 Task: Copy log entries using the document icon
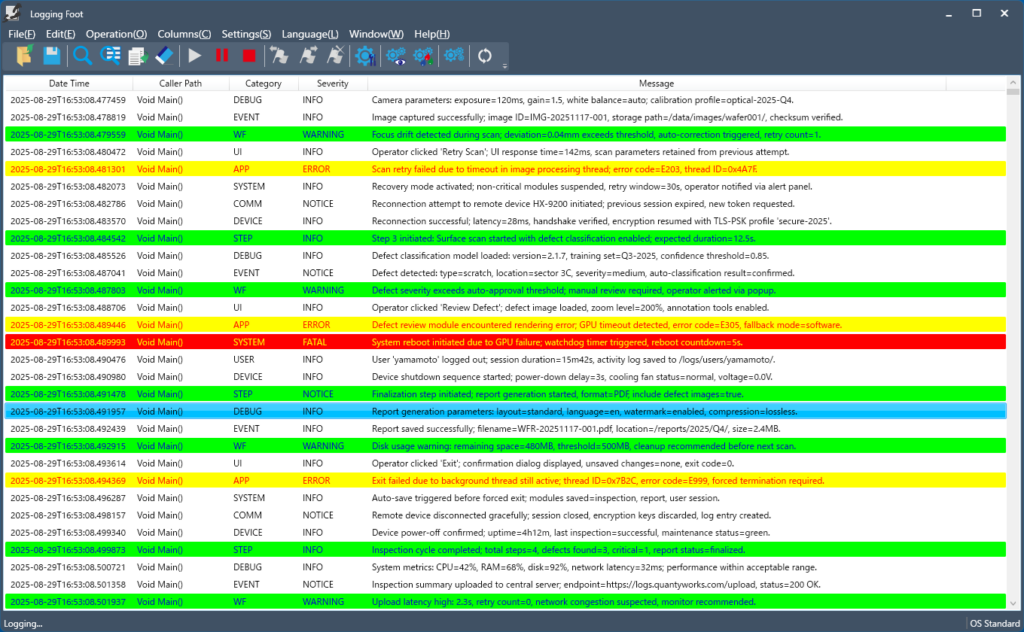tap(138, 56)
